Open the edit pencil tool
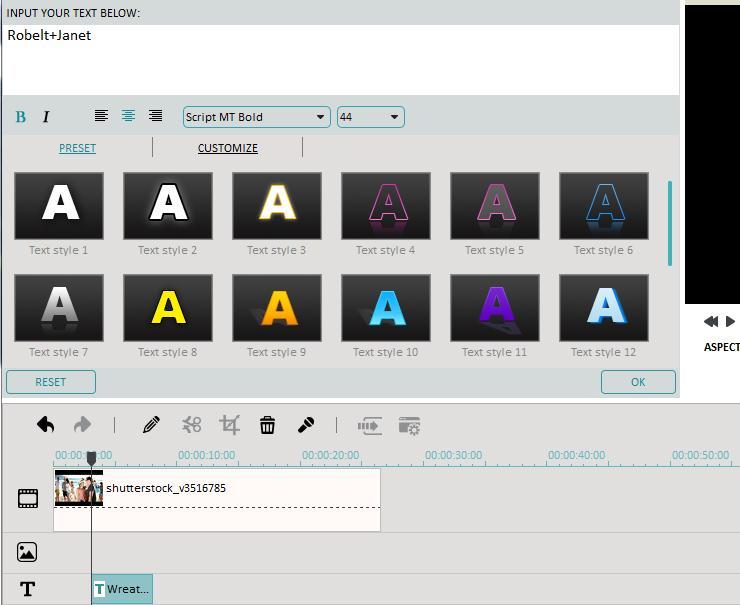This screenshot has width=740, height=605. pos(151,425)
